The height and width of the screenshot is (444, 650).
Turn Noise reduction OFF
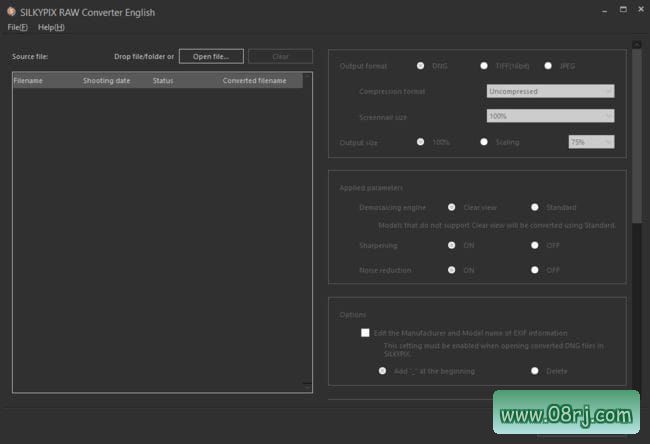pos(535,270)
